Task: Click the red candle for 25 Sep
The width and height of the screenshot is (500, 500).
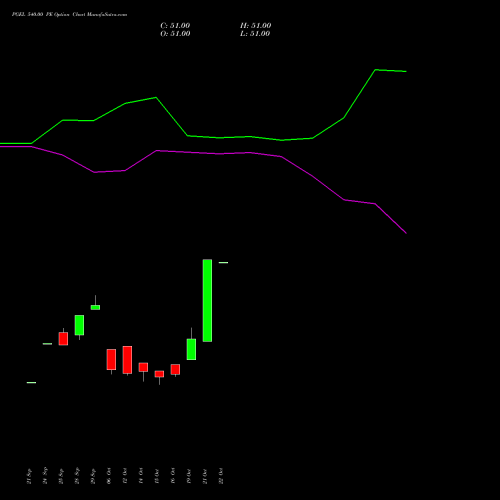Action: tap(63, 338)
